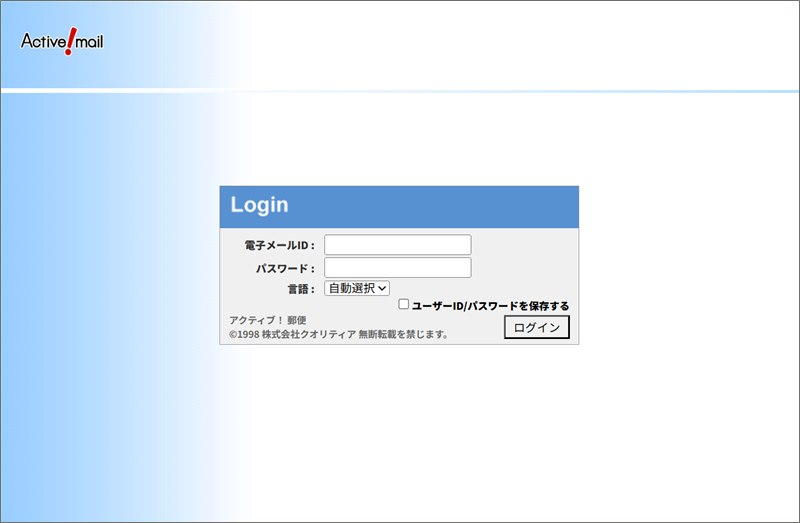This screenshot has height=523, width=800.
Task: Click the 電子メールID label
Action: (x=280, y=246)
